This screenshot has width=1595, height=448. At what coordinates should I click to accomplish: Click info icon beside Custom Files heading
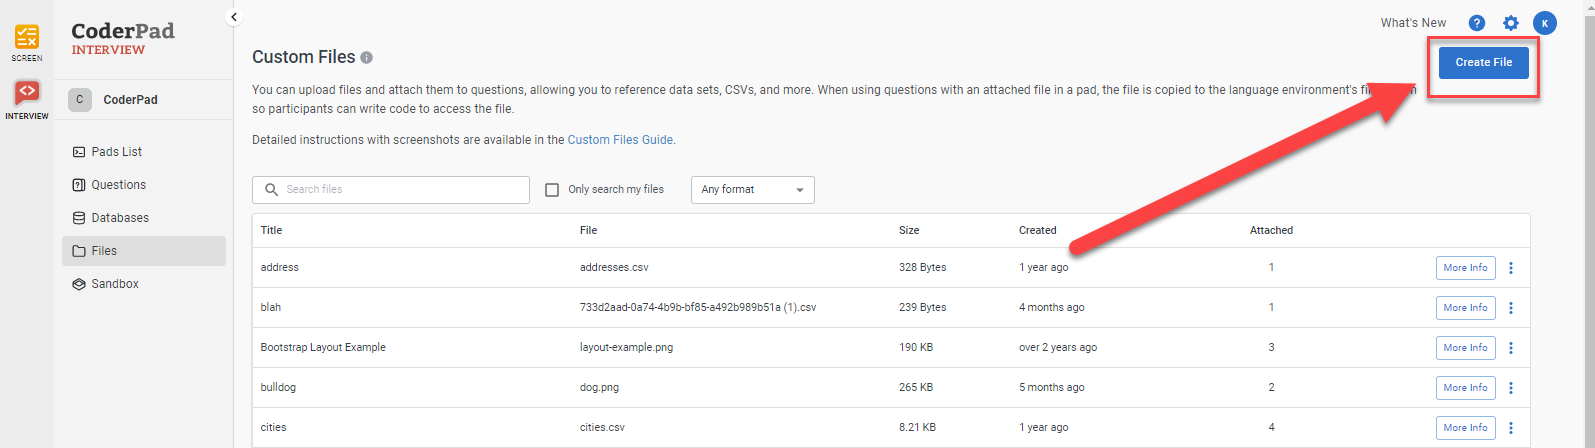[x=367, y=58]
